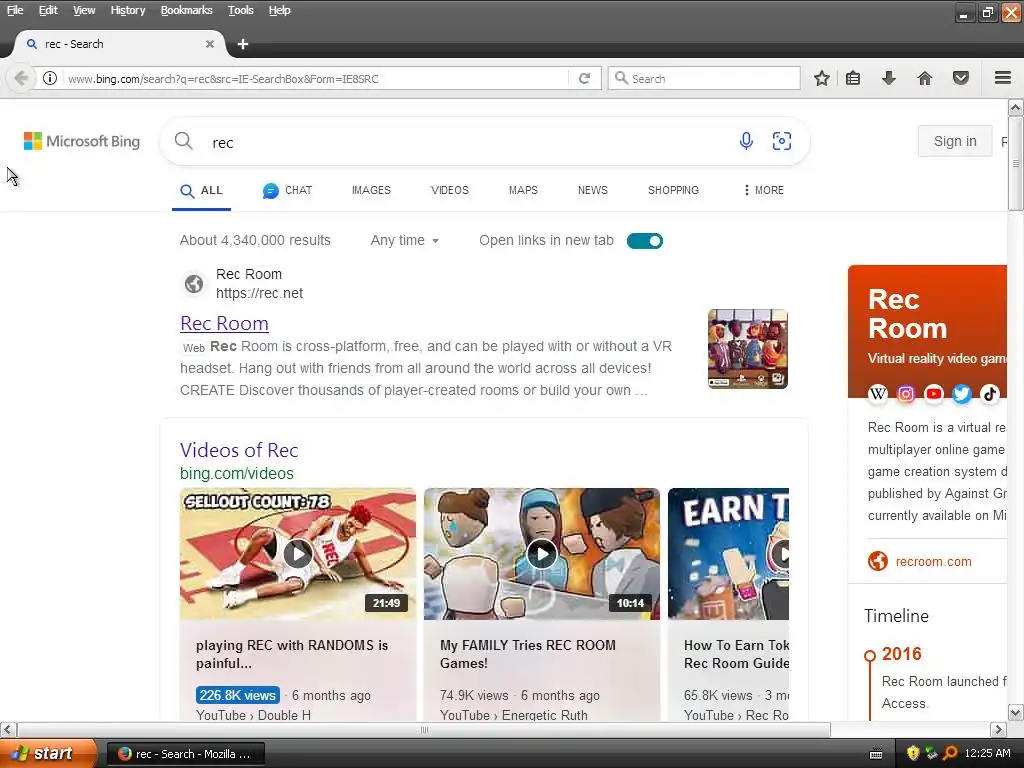The height and width of the screenshot is (768, 1024).
Task: Open the https://rec.net URL text
Action: click(x=259, y=293)
